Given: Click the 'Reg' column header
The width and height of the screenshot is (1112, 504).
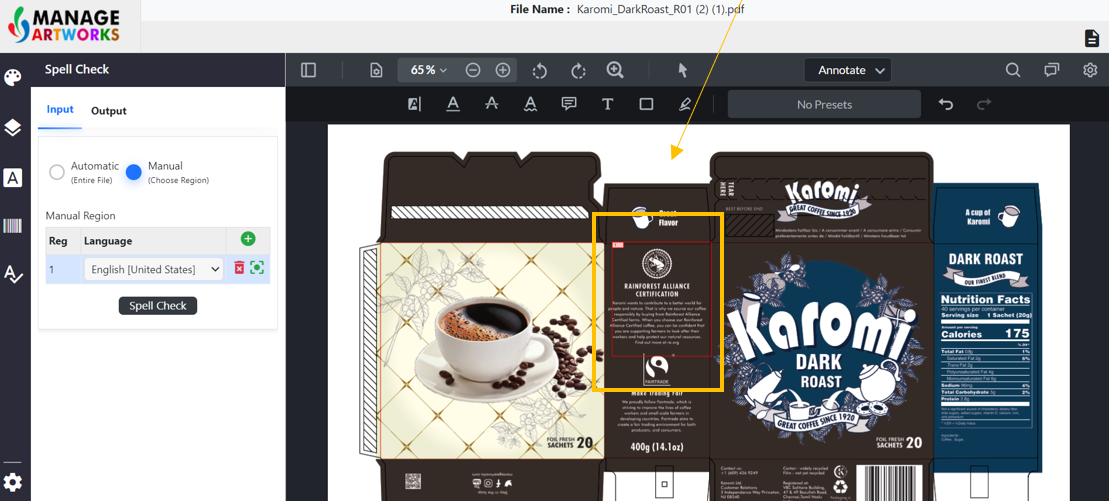Looking at the screenshot, I should coord(58,241).
